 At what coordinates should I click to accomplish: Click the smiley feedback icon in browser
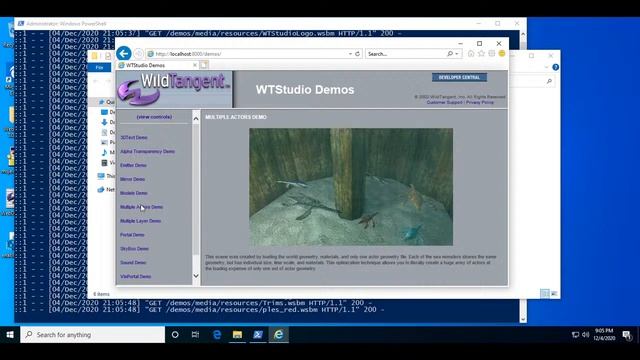point(502,53)
